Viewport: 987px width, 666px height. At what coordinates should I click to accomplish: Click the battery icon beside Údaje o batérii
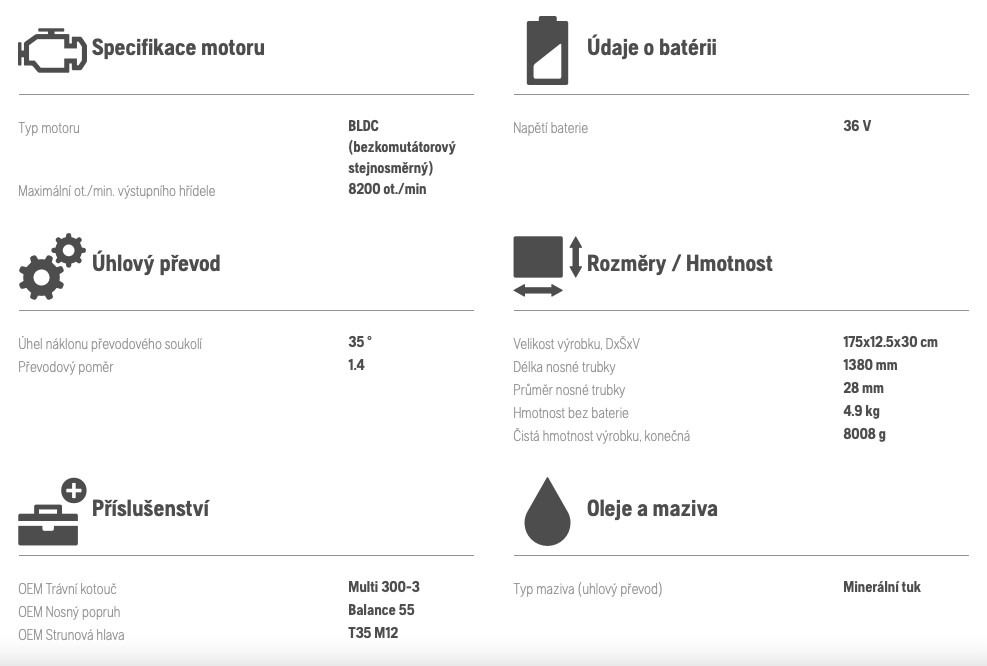(x=547, y=50)
